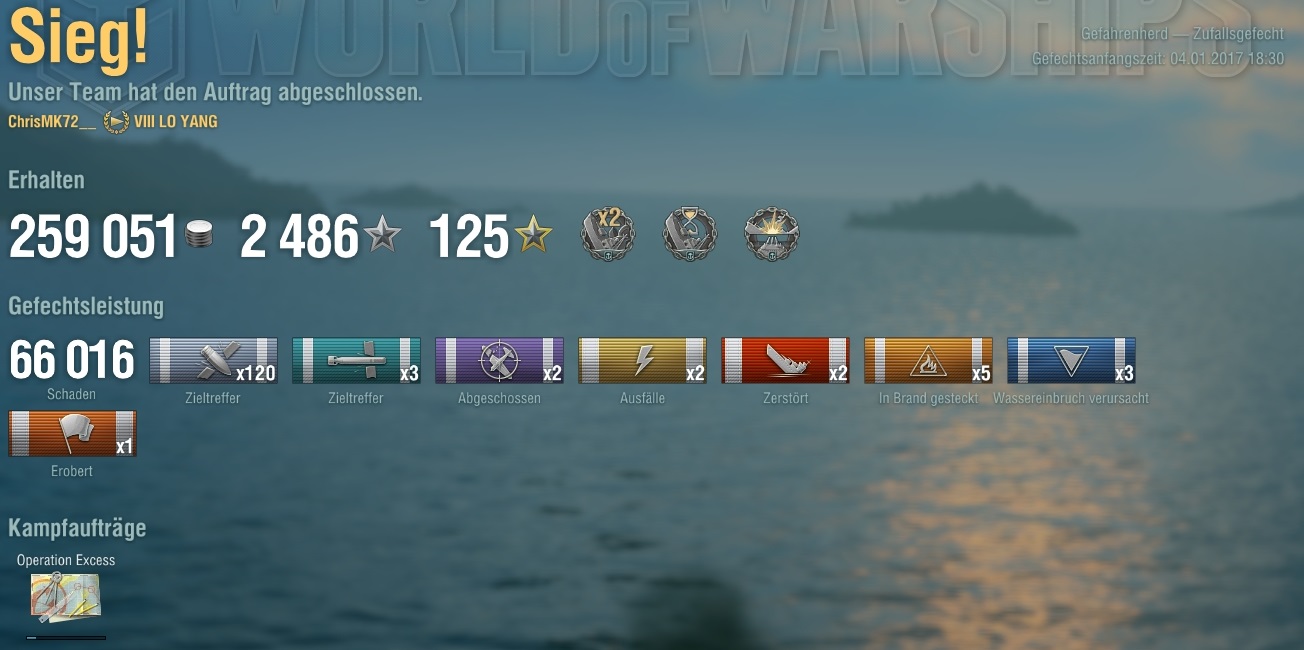The height and width of the screenshot is (650, 1304).
Task: Click the x2 achievement medal badge
Action: coord(608,235)
